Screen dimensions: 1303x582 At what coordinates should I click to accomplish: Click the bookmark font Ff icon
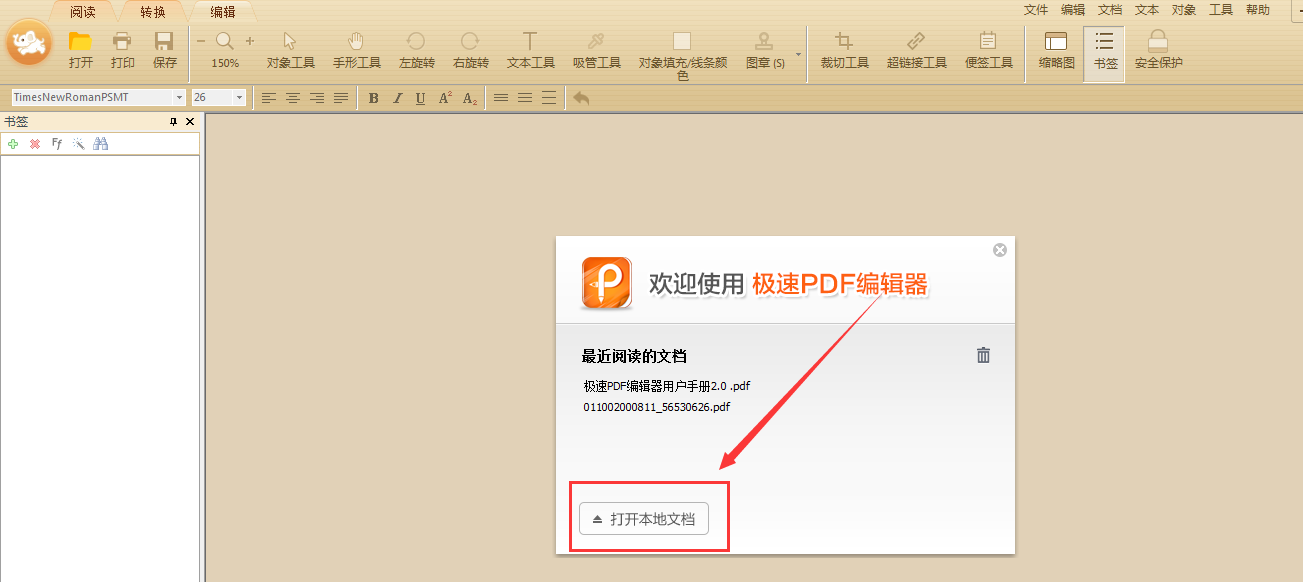click(x=57, y=144)
